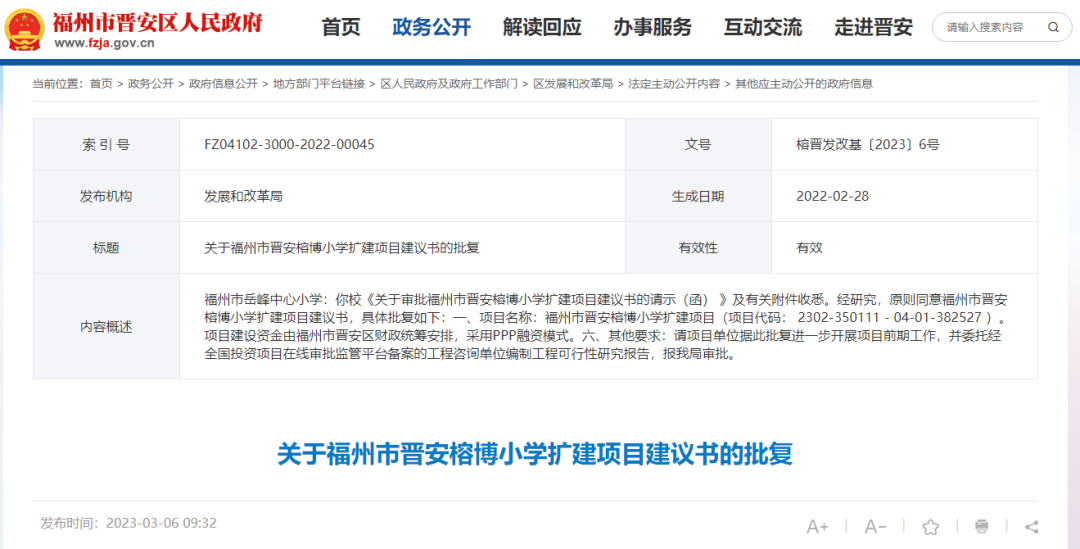Open the 走进晋安 menu item

click(873, 28)
